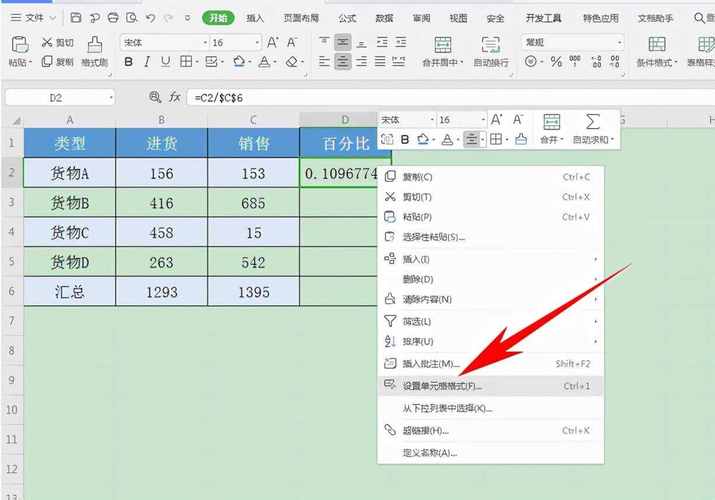The width and height of the screenshot is (715, 500).
Task: Click the increase indent icon in ribbon
Action: (x=401, y=42)
